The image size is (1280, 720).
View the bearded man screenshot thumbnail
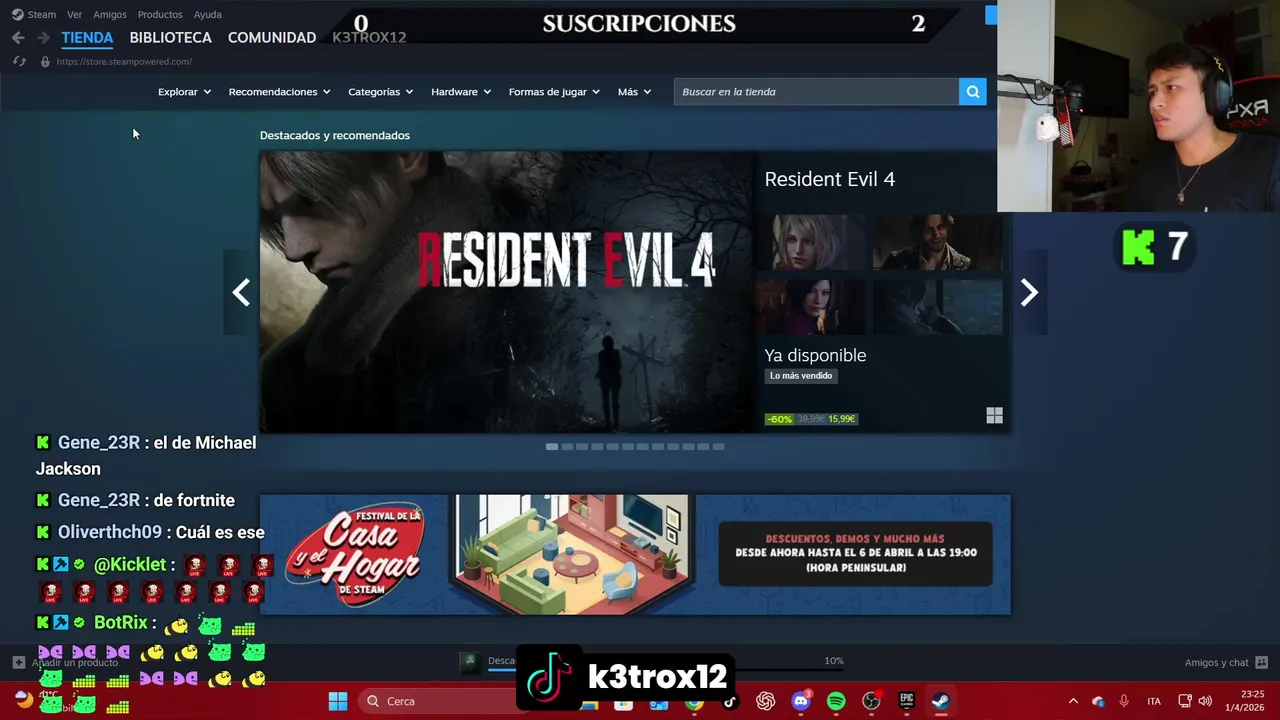(x=938, y=243)
